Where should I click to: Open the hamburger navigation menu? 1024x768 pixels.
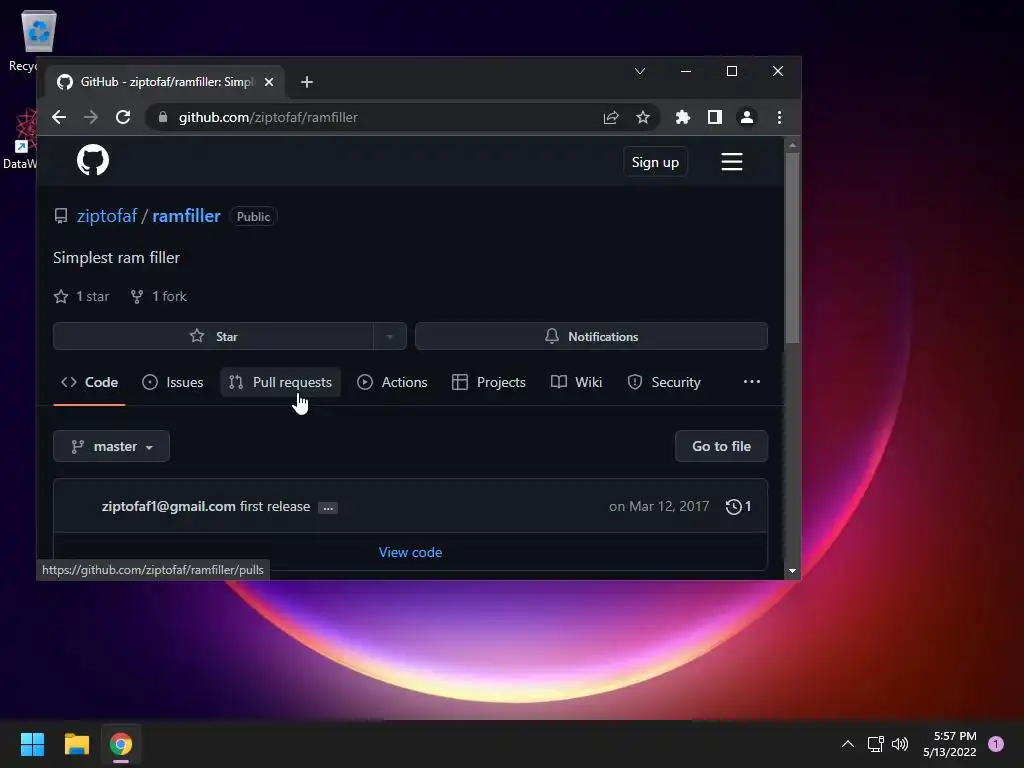731,162
